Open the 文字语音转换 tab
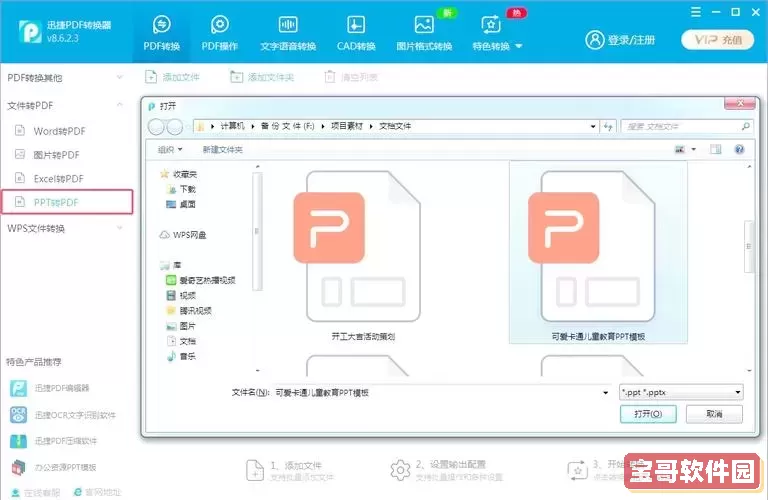Image resolution: width=768 pixels, height=500 pixels. coord(288,33)
